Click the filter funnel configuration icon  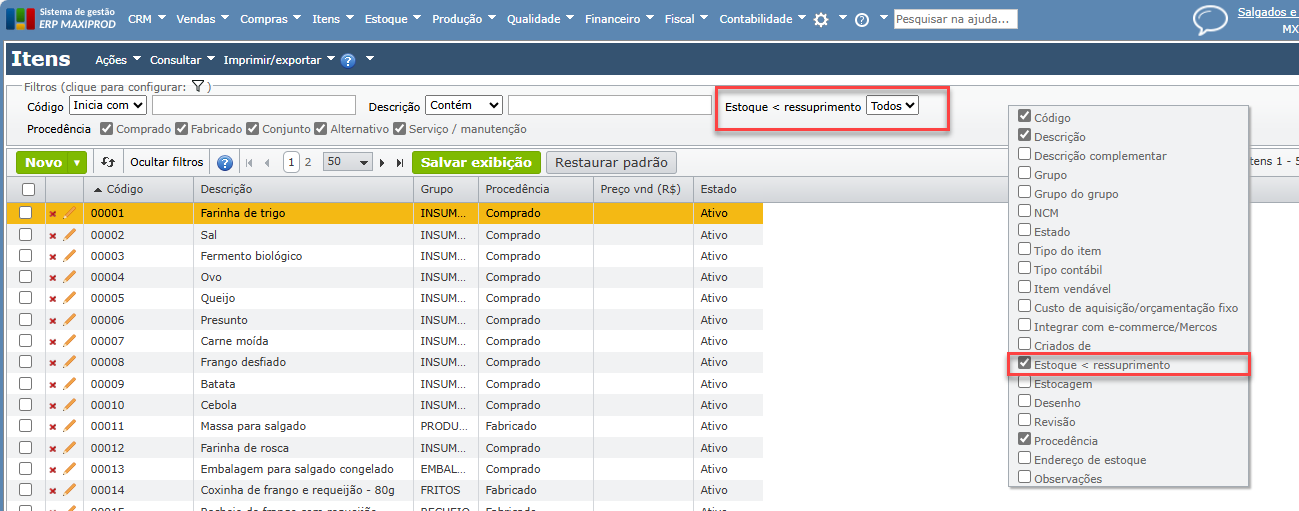[x=198, y=87]
